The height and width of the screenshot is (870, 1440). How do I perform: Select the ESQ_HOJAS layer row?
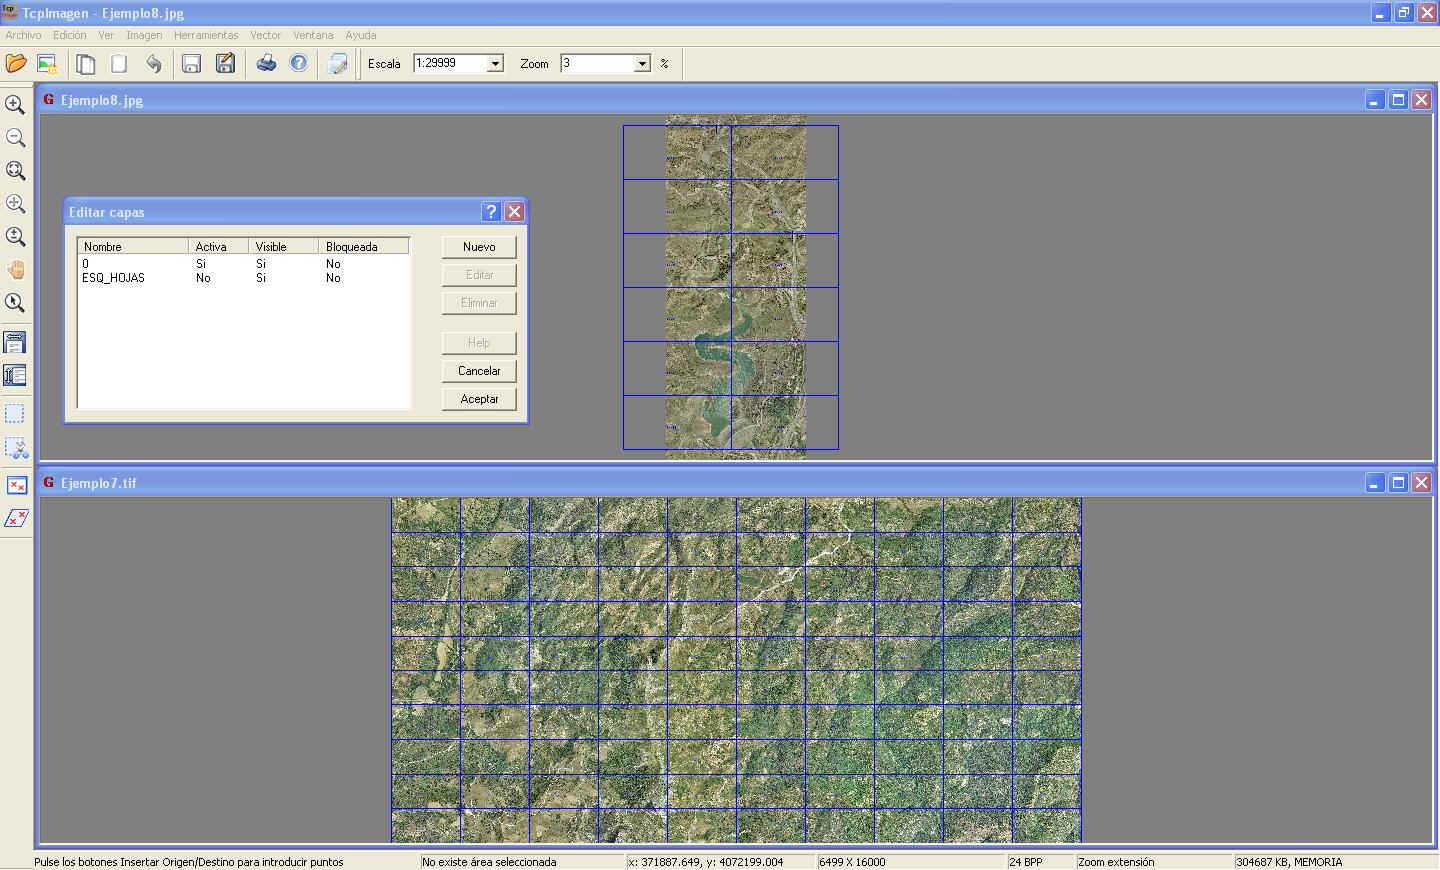coord(113,278)
